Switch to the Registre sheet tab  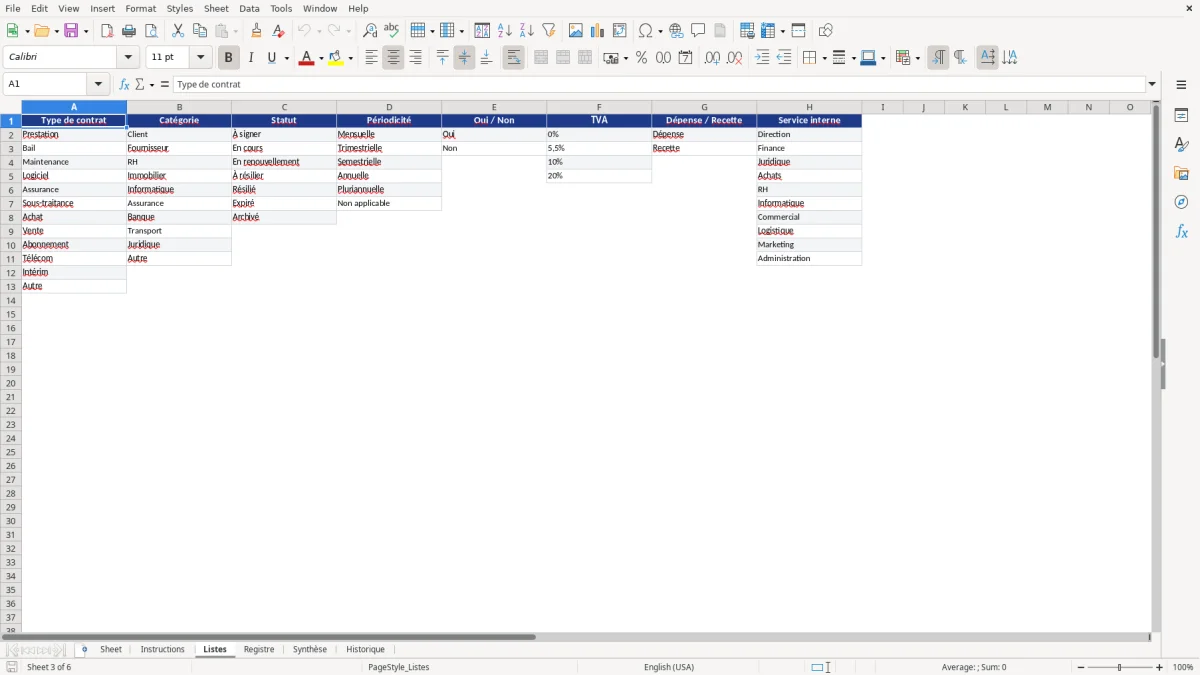[259, 649]
